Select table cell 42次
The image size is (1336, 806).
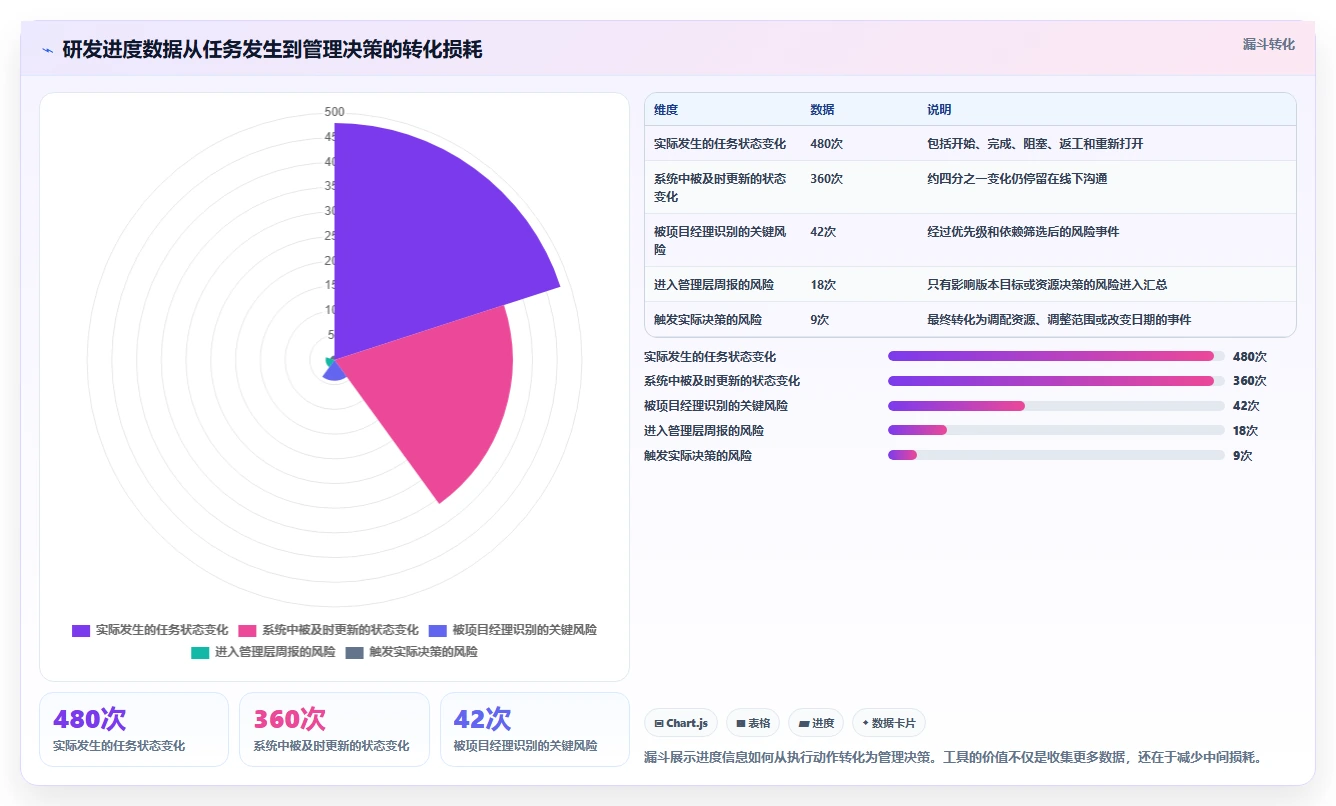click(823, 232)
